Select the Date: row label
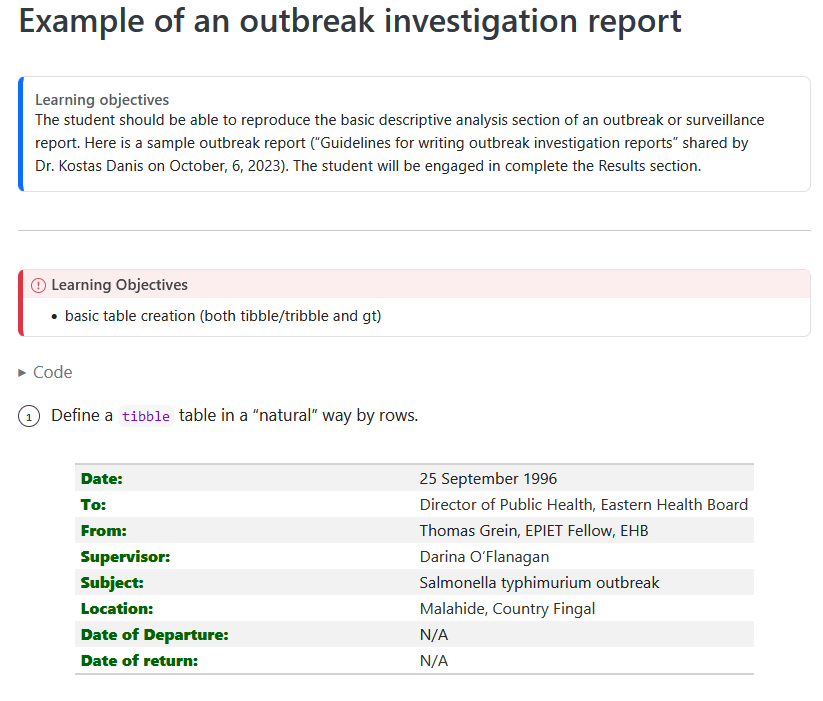Viewport: 823px width, 701px height. click(102, 479)
